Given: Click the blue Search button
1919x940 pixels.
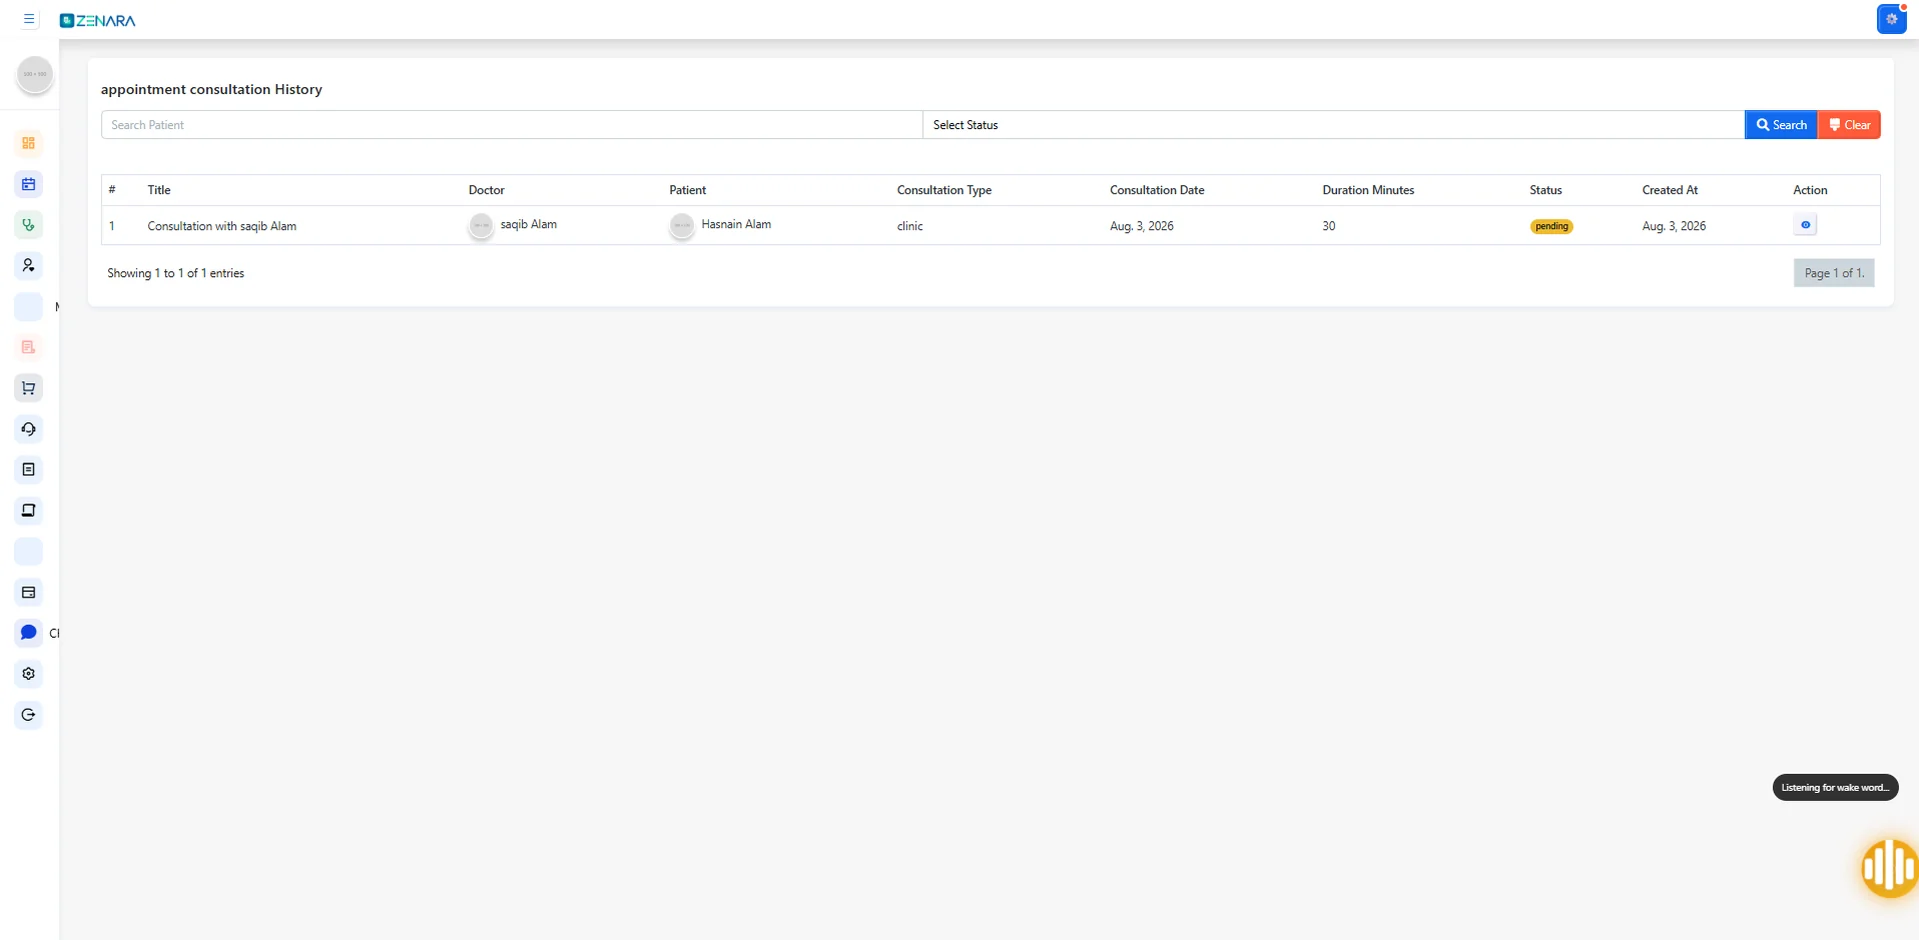Looking at the screenshot, I should (1781, 125).
